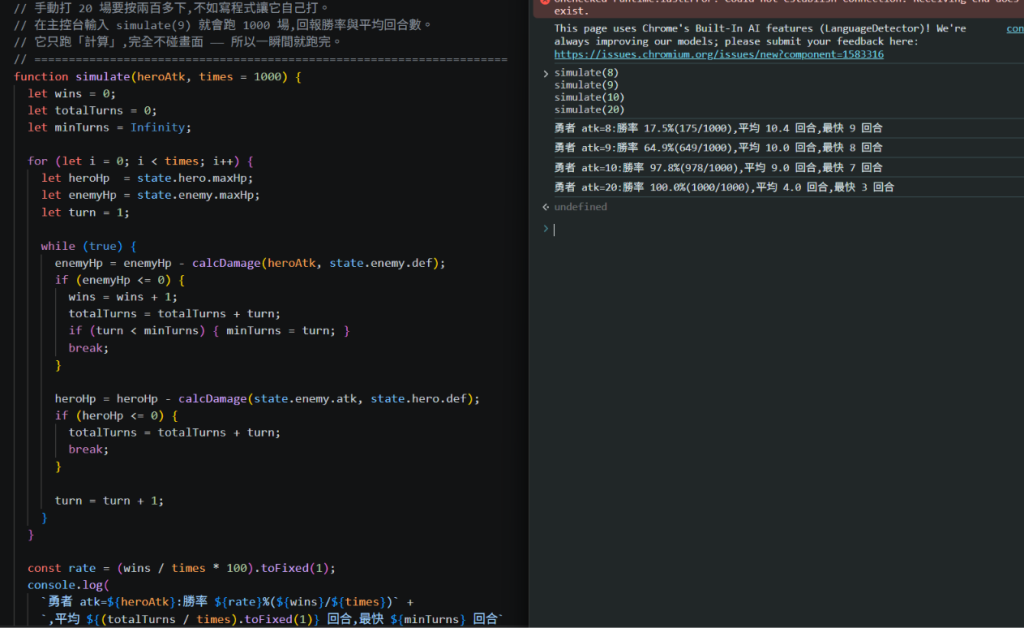Click the console prompt input line

[x=784, y=229]
